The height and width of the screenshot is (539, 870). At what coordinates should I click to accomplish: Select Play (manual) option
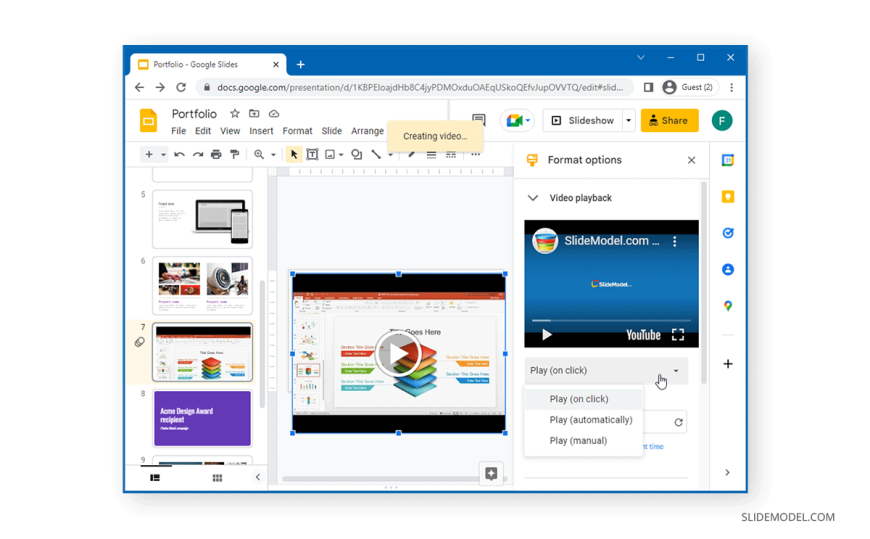click(583, 441)
